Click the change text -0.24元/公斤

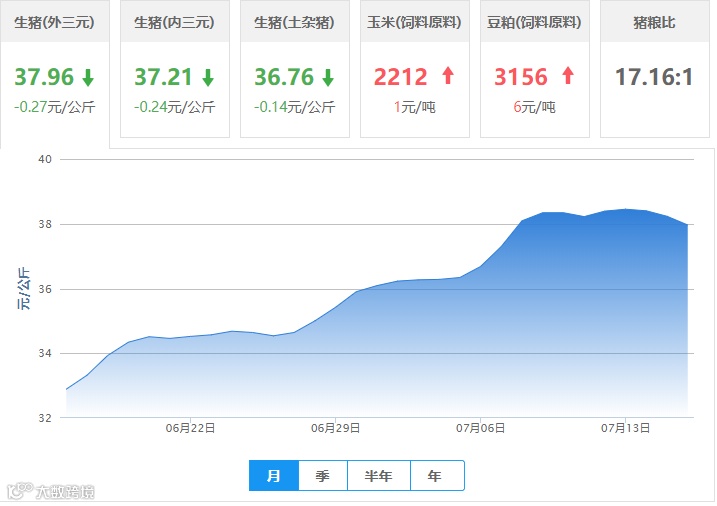(x=175, y=107)
